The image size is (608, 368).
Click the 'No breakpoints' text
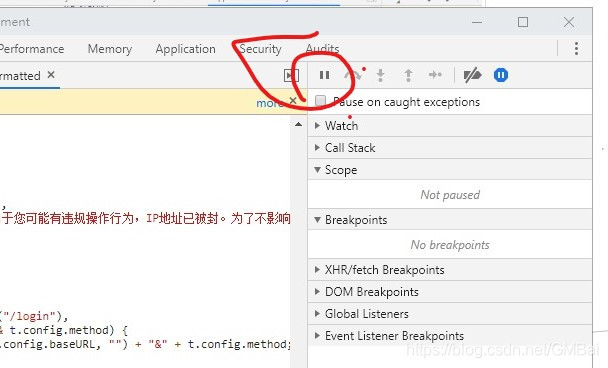coord(450,245)
